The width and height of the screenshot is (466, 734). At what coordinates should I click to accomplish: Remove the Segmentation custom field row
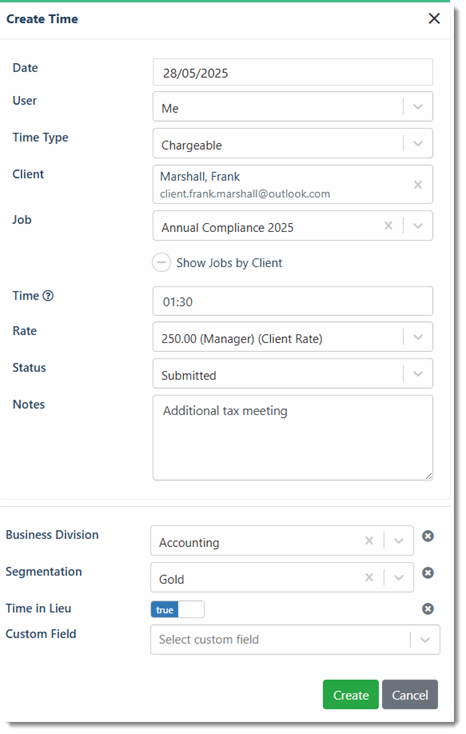pos(428,573)
